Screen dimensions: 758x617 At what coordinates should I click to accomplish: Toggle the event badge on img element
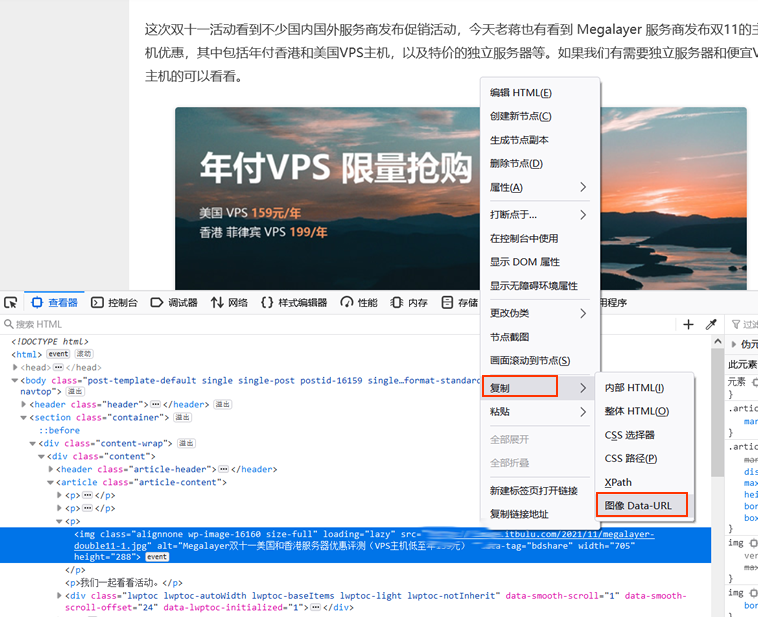pyautogui.click(x=157, y=557)
